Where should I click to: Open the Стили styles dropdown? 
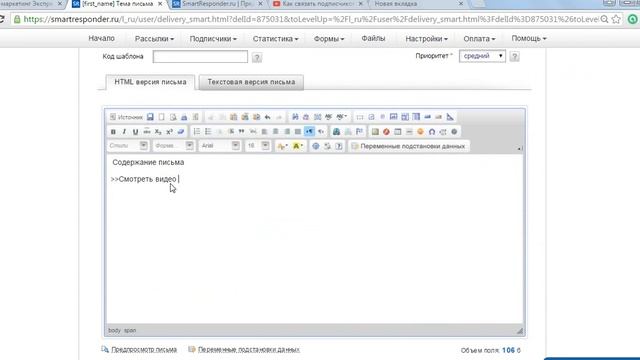[128, 146]
